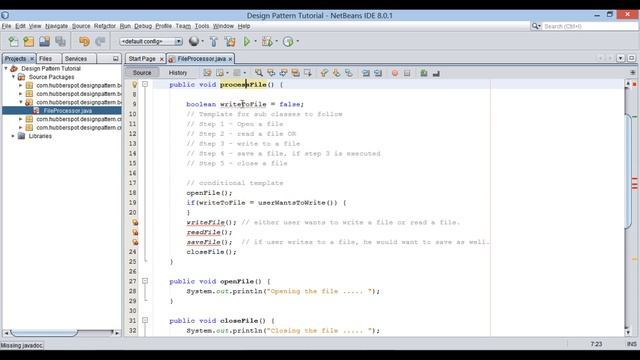Click the Projects panel horizontal scrollbar
The width and height of the screenshot is (640, 360).
tap(44, 333)
